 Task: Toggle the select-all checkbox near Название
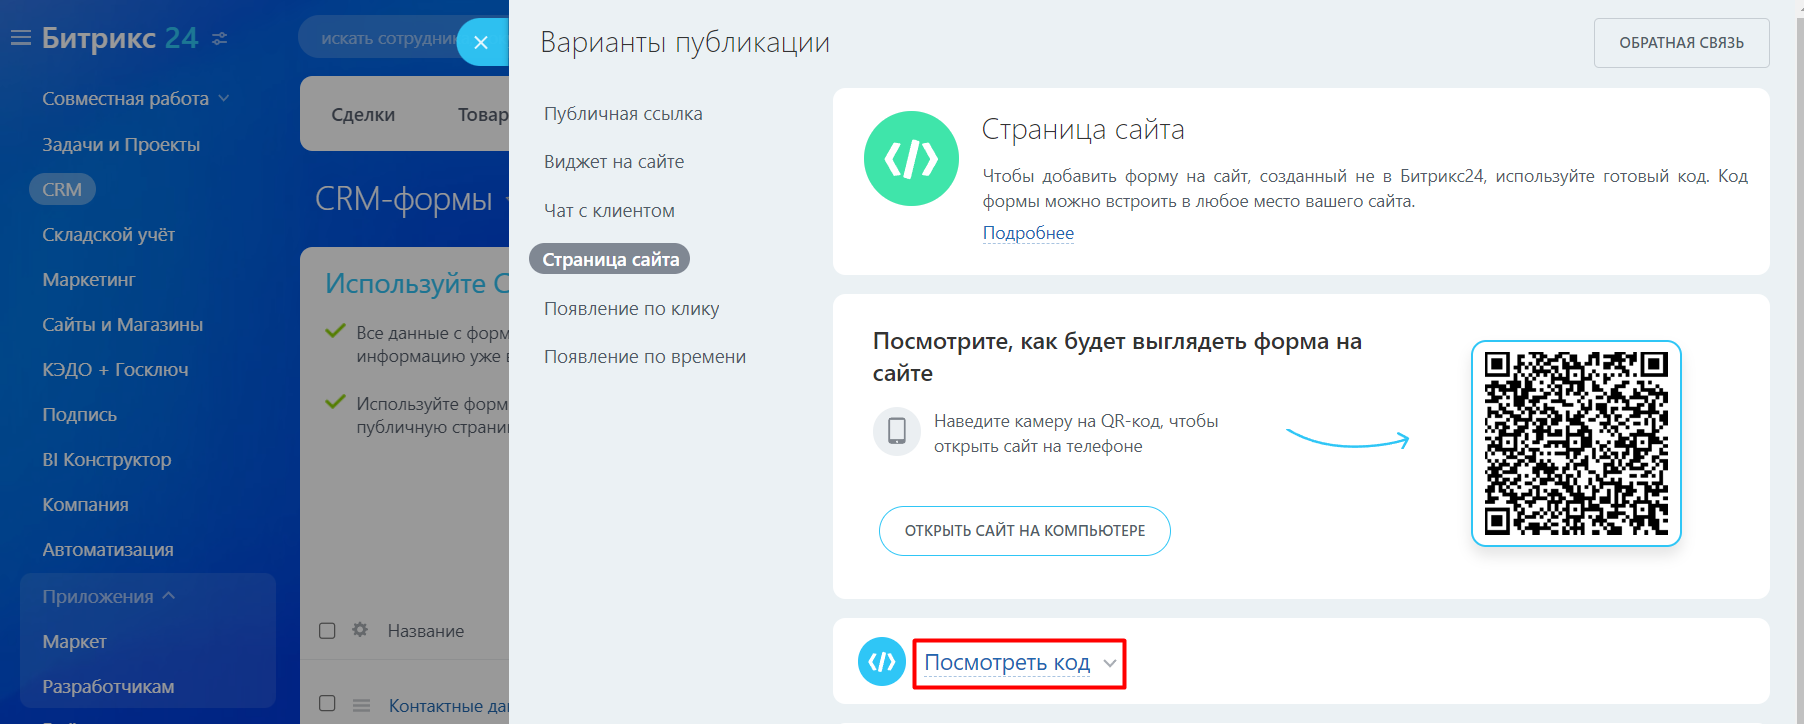tap(327, 631)
